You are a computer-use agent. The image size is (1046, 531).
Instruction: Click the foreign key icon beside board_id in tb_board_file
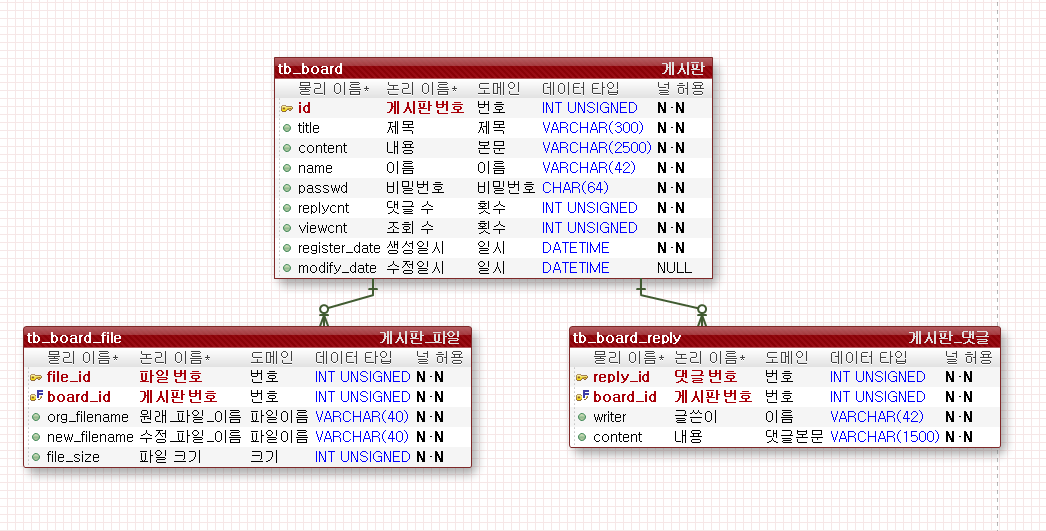[36, 396]
